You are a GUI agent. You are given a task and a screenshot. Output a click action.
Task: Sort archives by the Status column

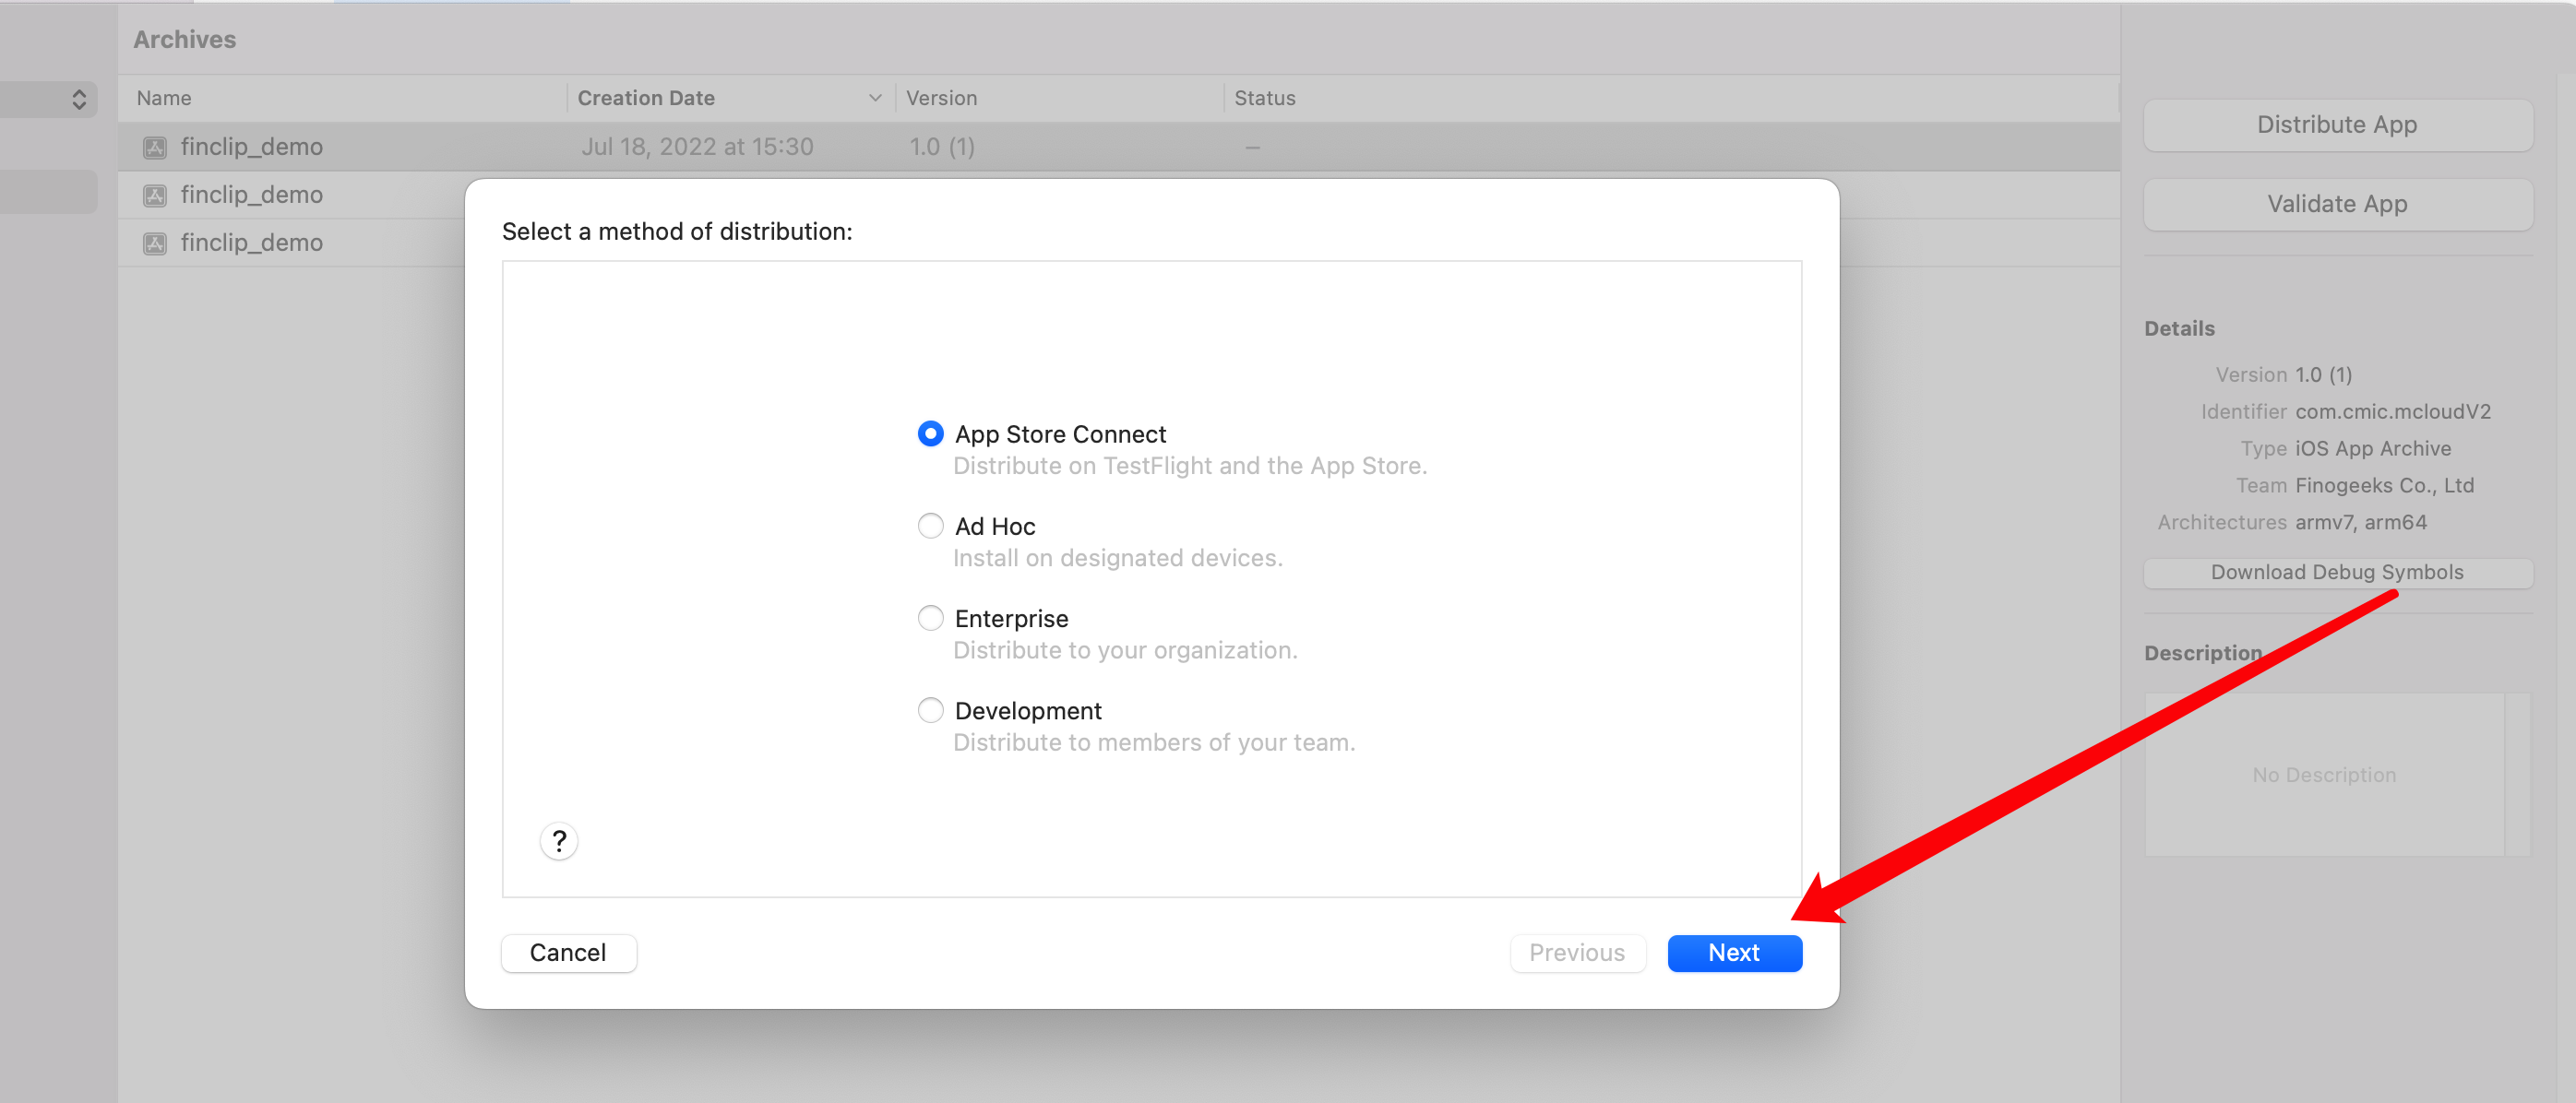point(1264,97)
